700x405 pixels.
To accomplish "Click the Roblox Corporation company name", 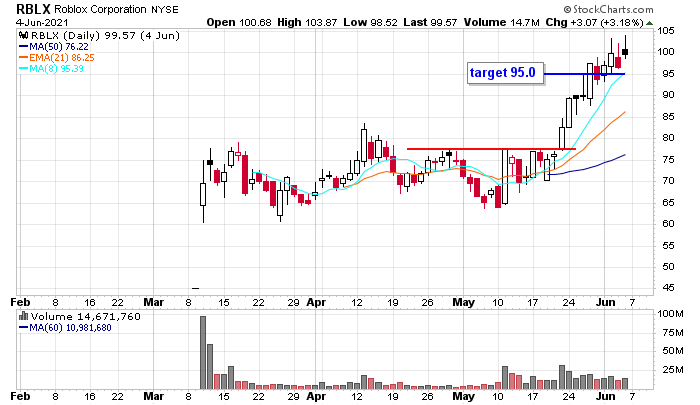I will point(100,9).
